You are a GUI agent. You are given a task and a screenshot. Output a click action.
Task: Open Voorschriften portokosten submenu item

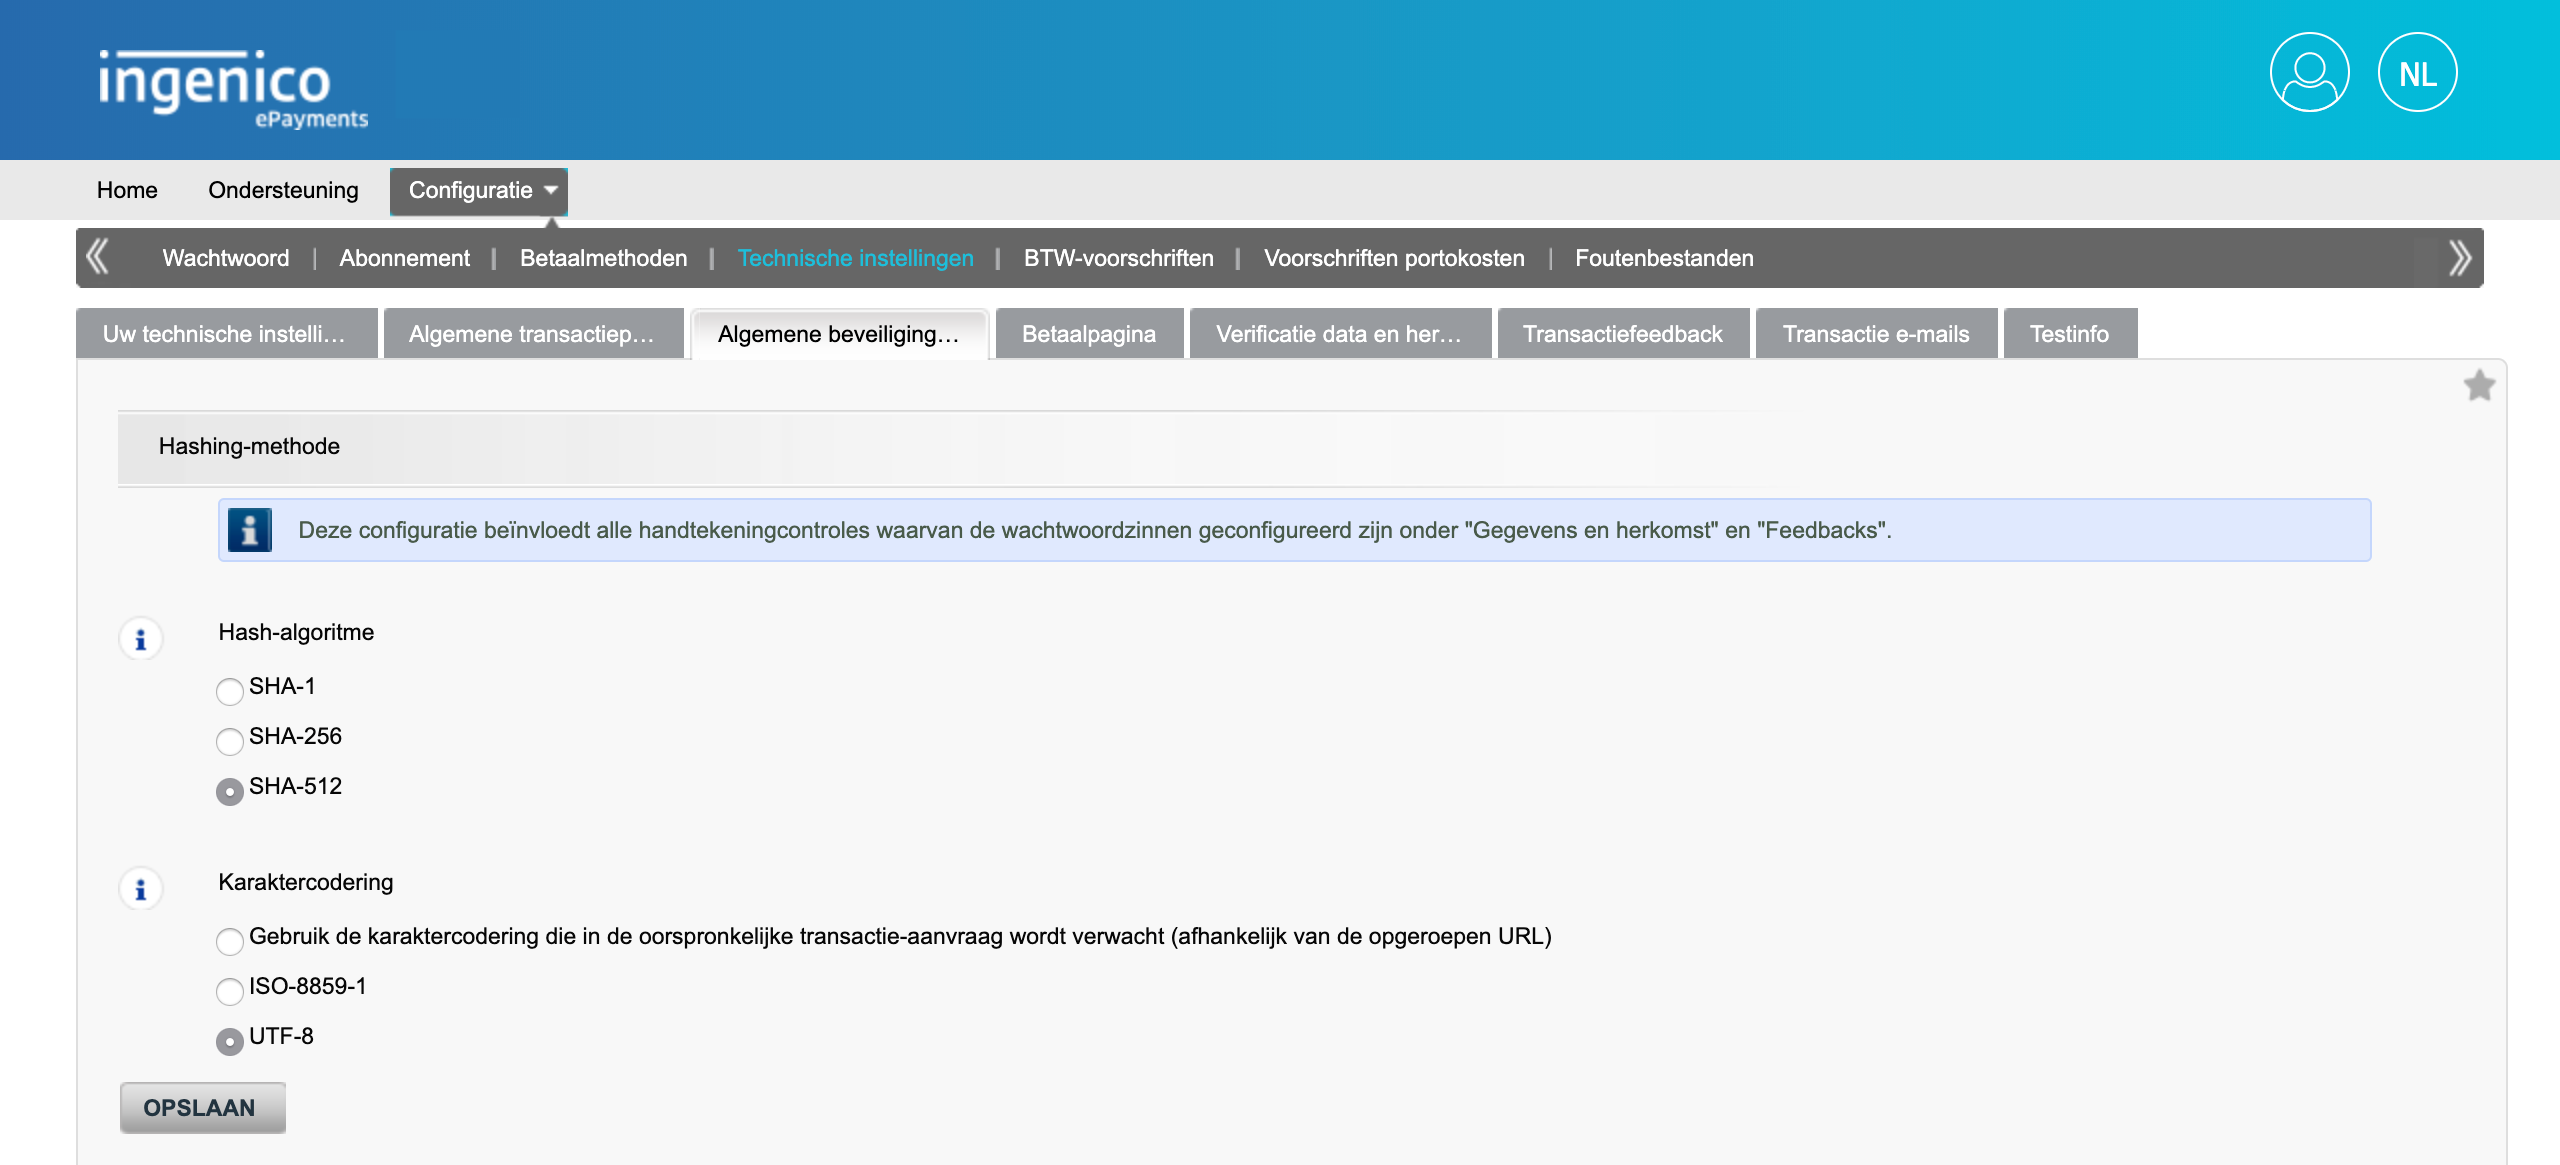click(1394, 258)
